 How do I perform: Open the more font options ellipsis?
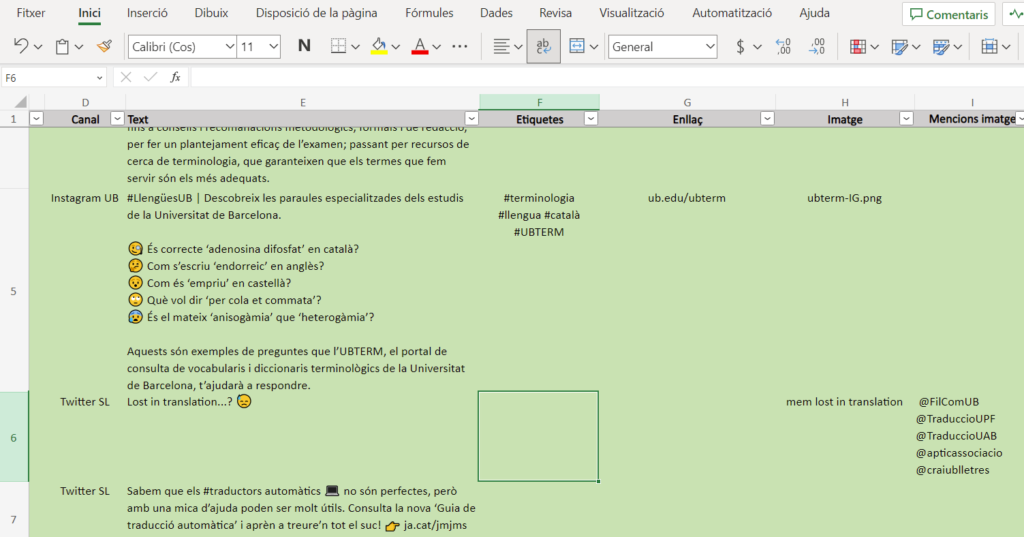coord(460,47)
